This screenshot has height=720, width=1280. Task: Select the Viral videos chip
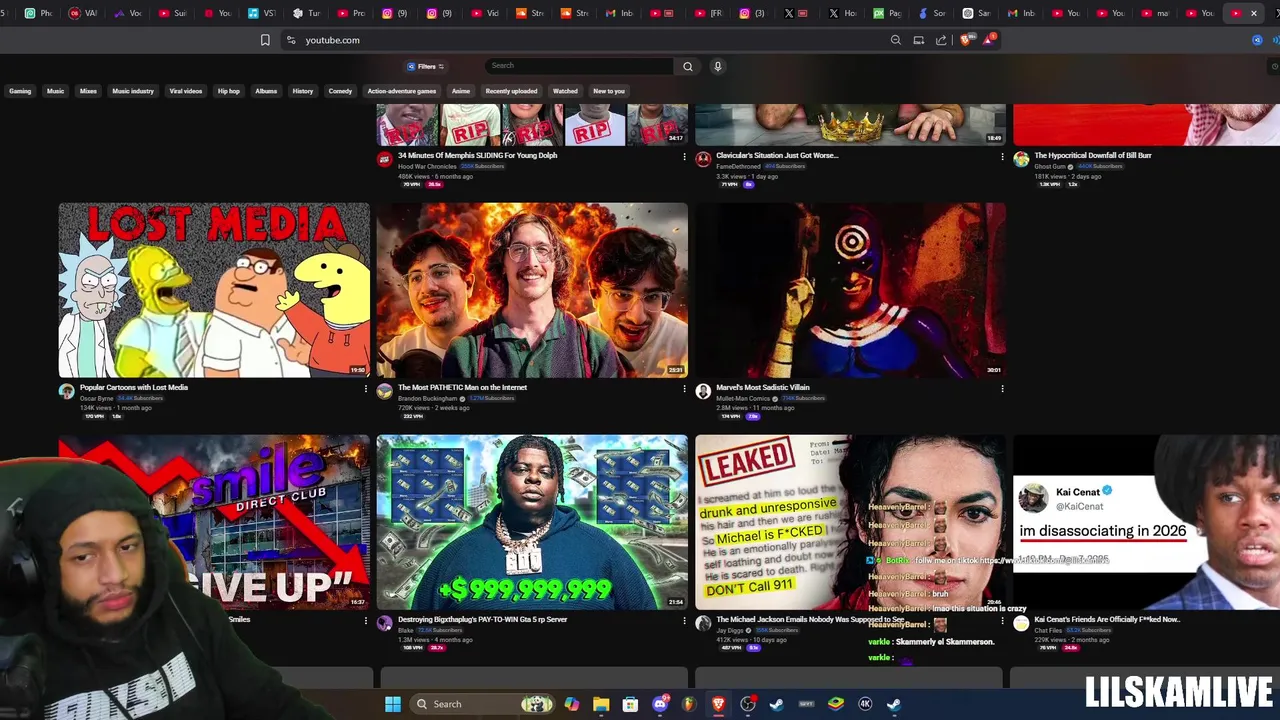point(185,91)
